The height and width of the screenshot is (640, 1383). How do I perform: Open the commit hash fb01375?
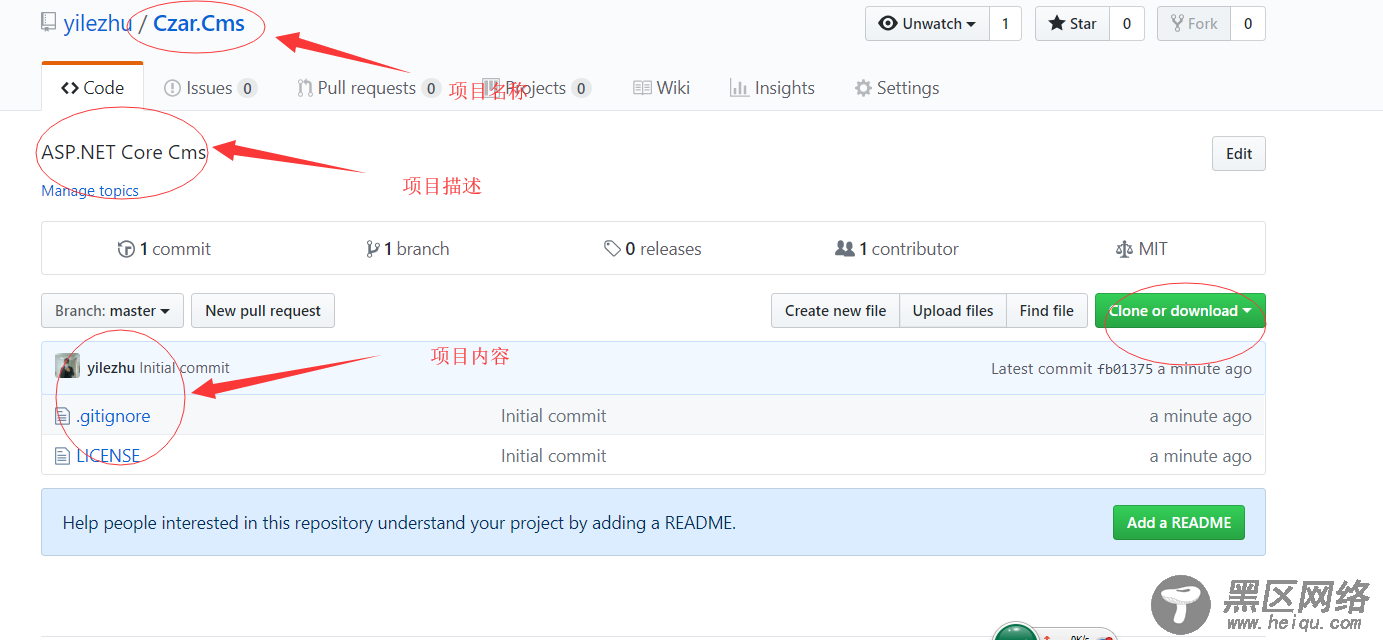[x=1125, y=369]
